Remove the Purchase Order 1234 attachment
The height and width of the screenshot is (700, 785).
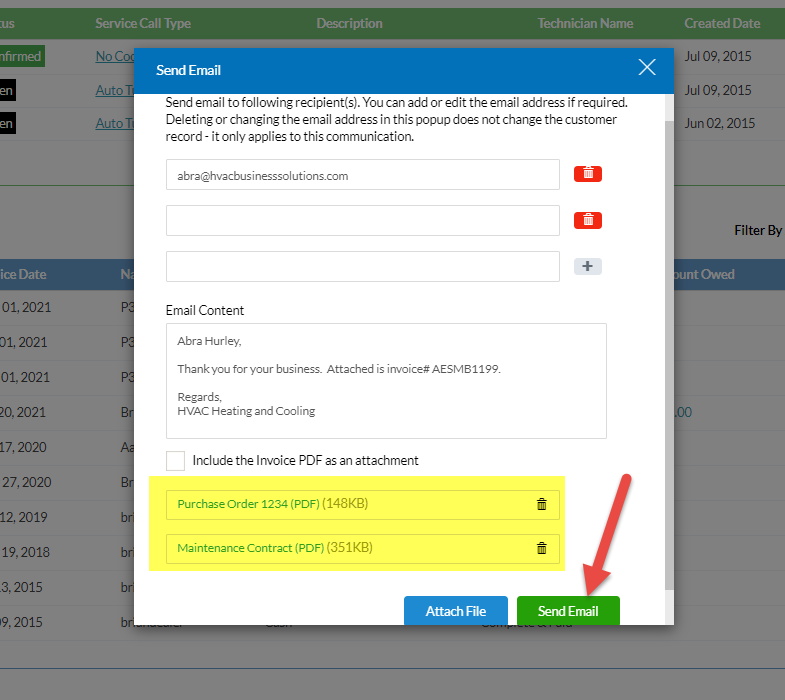(x=541, y=504)
